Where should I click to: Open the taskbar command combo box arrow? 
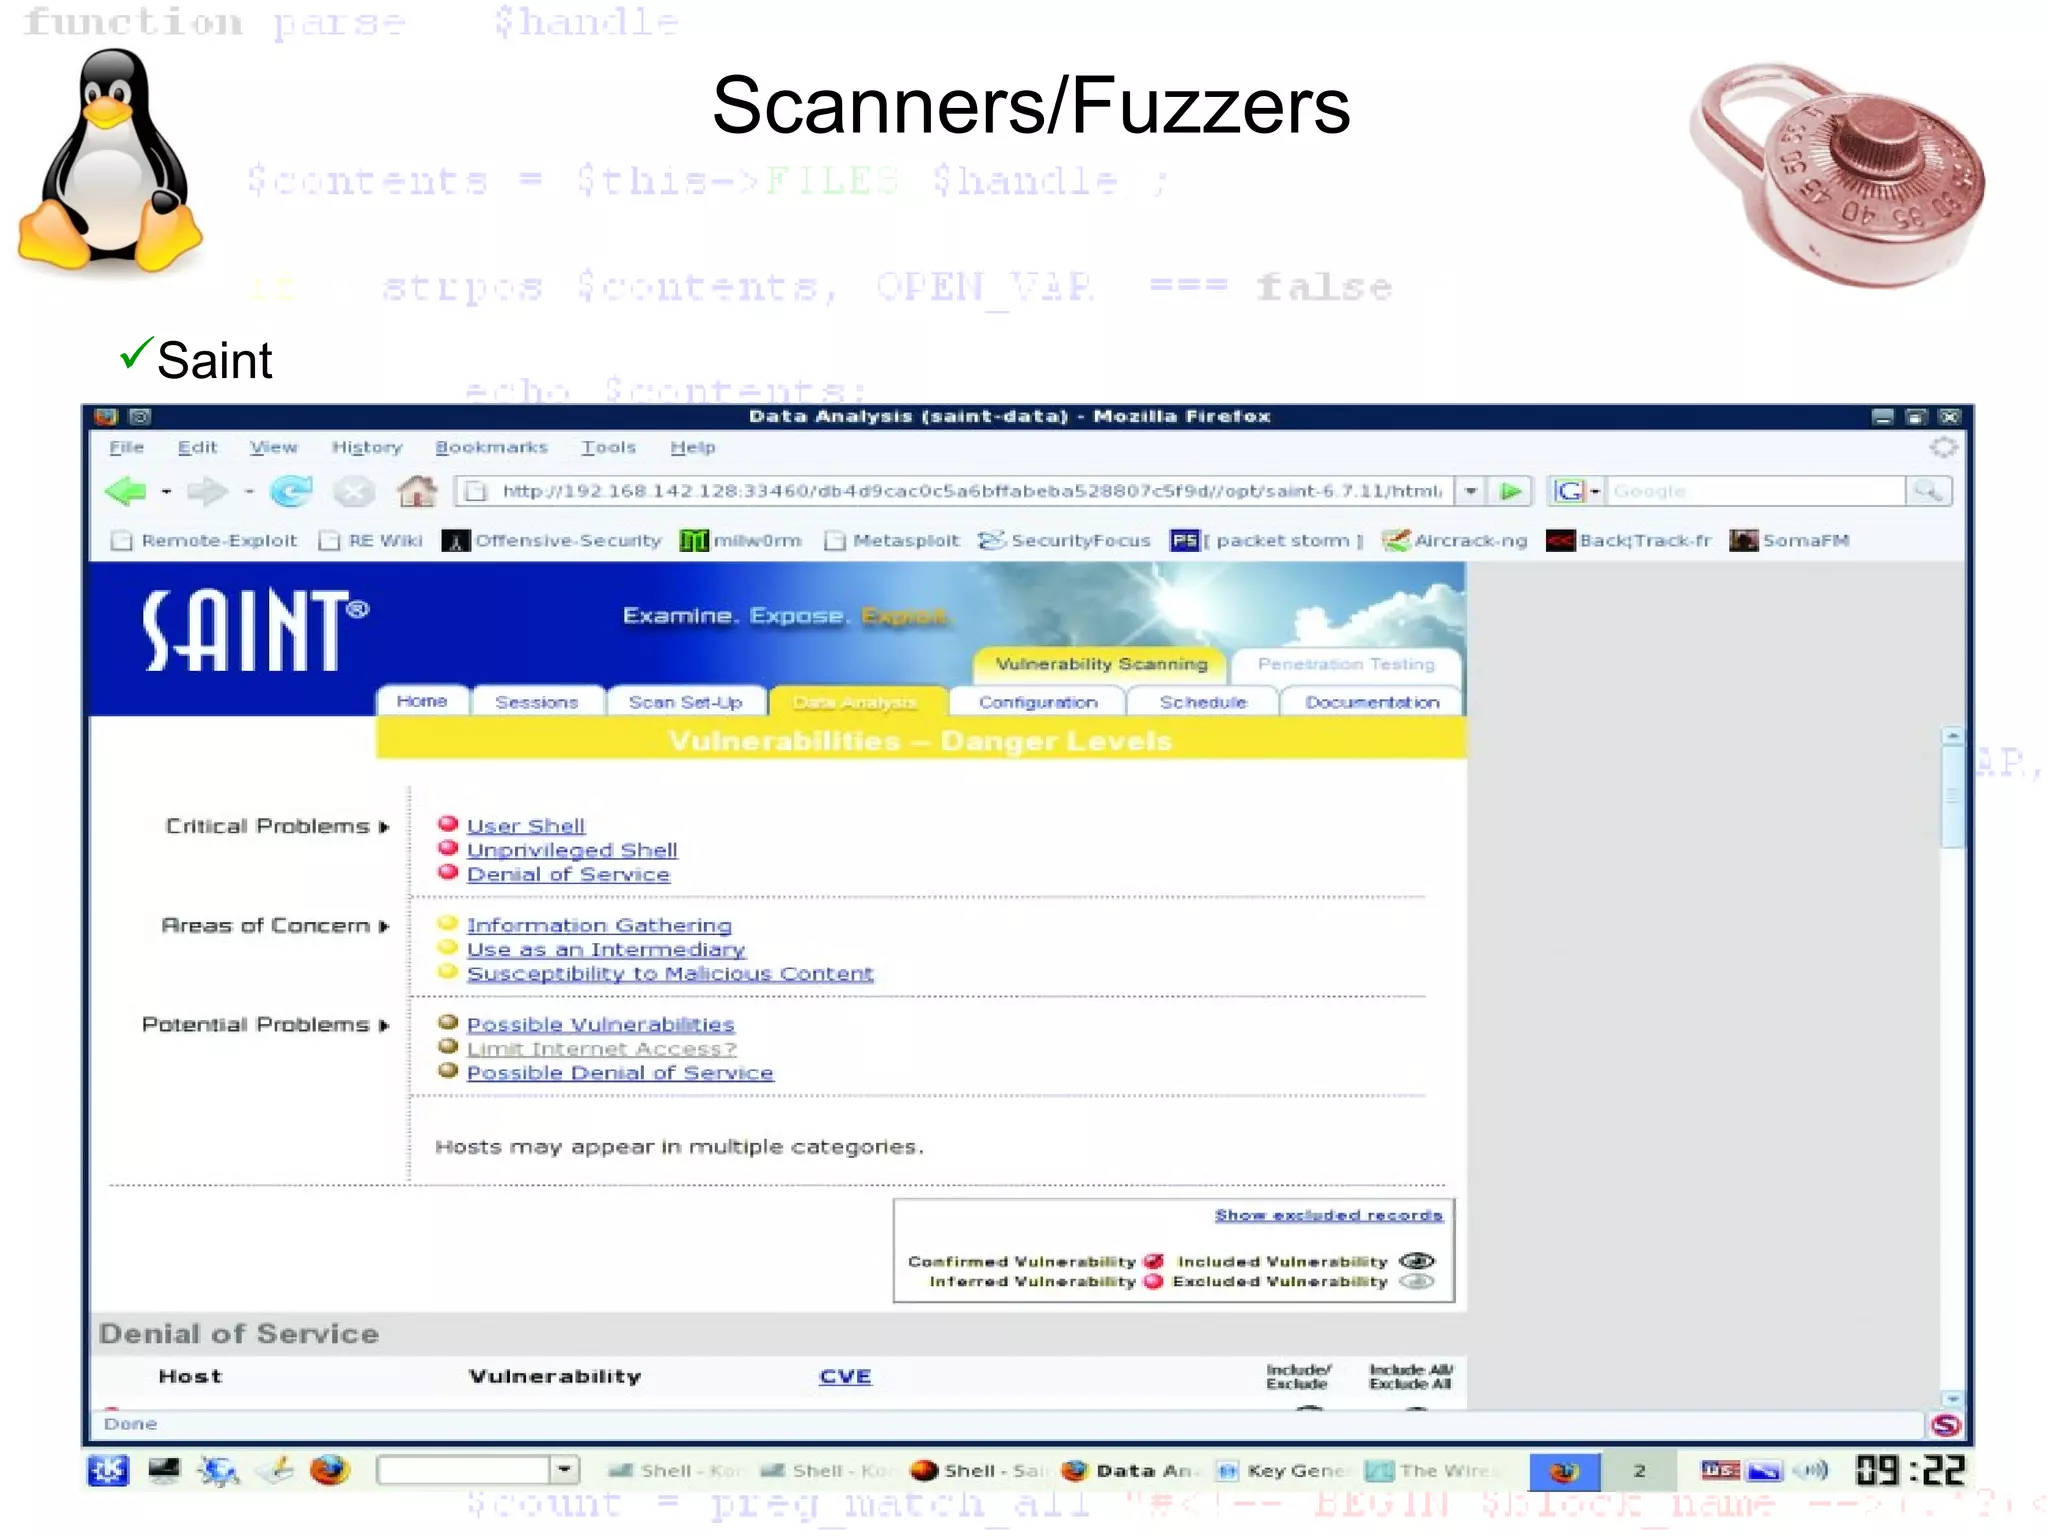pyautogui.click(x=564, y=1469)
